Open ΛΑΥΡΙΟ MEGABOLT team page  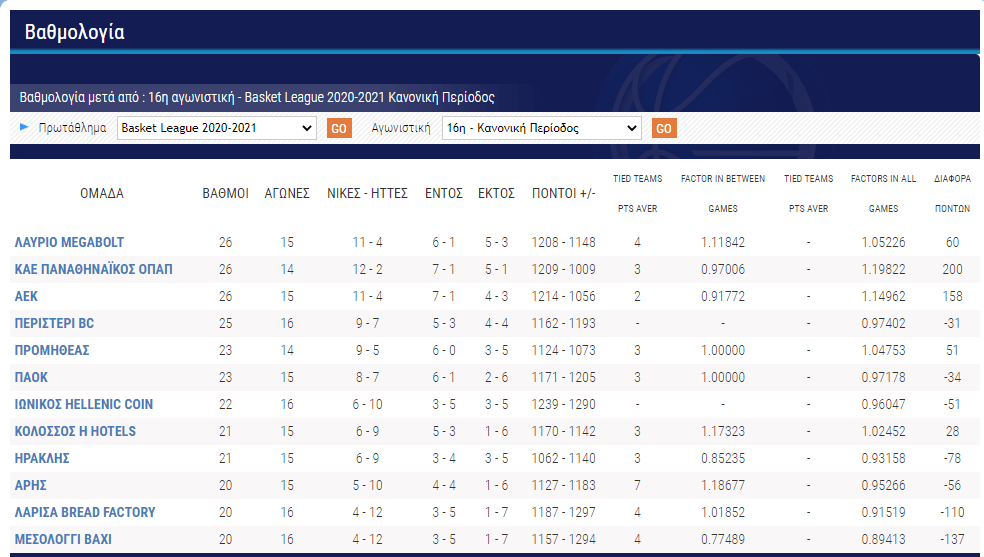[x=70, y=242]
